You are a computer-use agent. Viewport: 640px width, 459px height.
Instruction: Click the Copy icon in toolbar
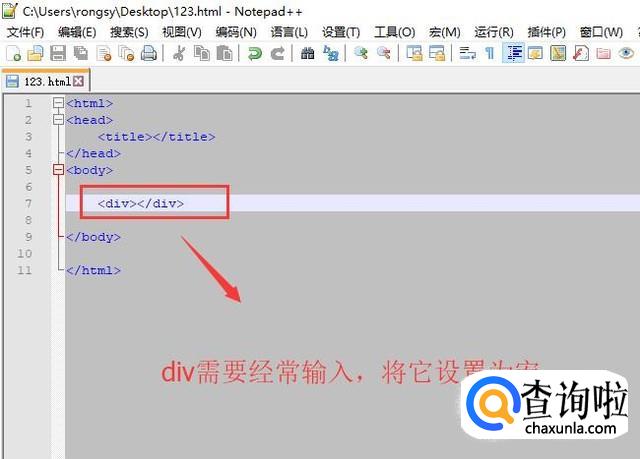(202, 53)
